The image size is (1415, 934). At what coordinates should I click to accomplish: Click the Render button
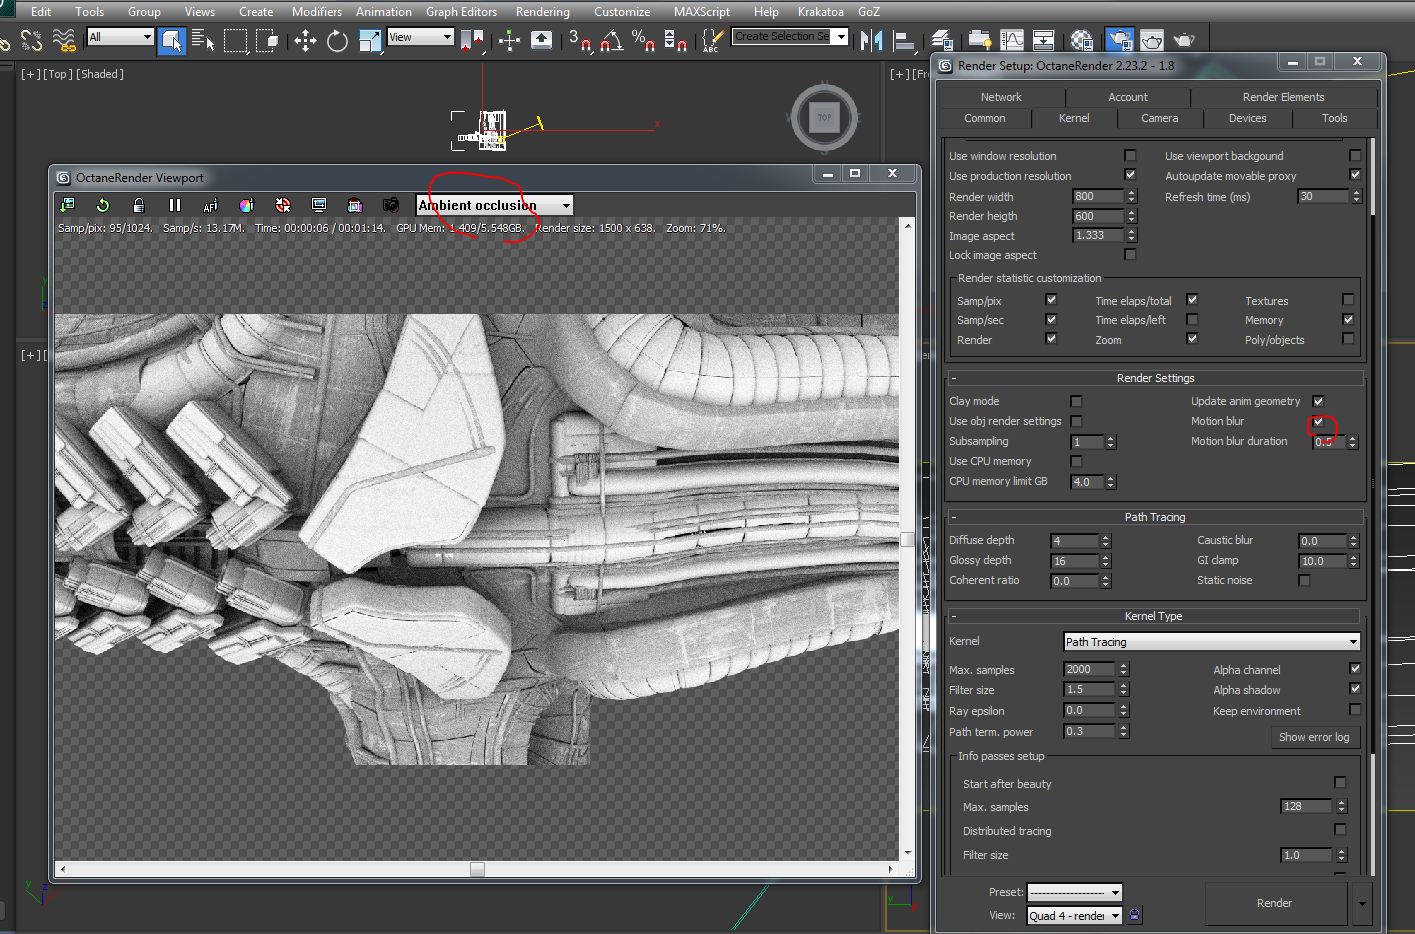[x=1274, y=903]
